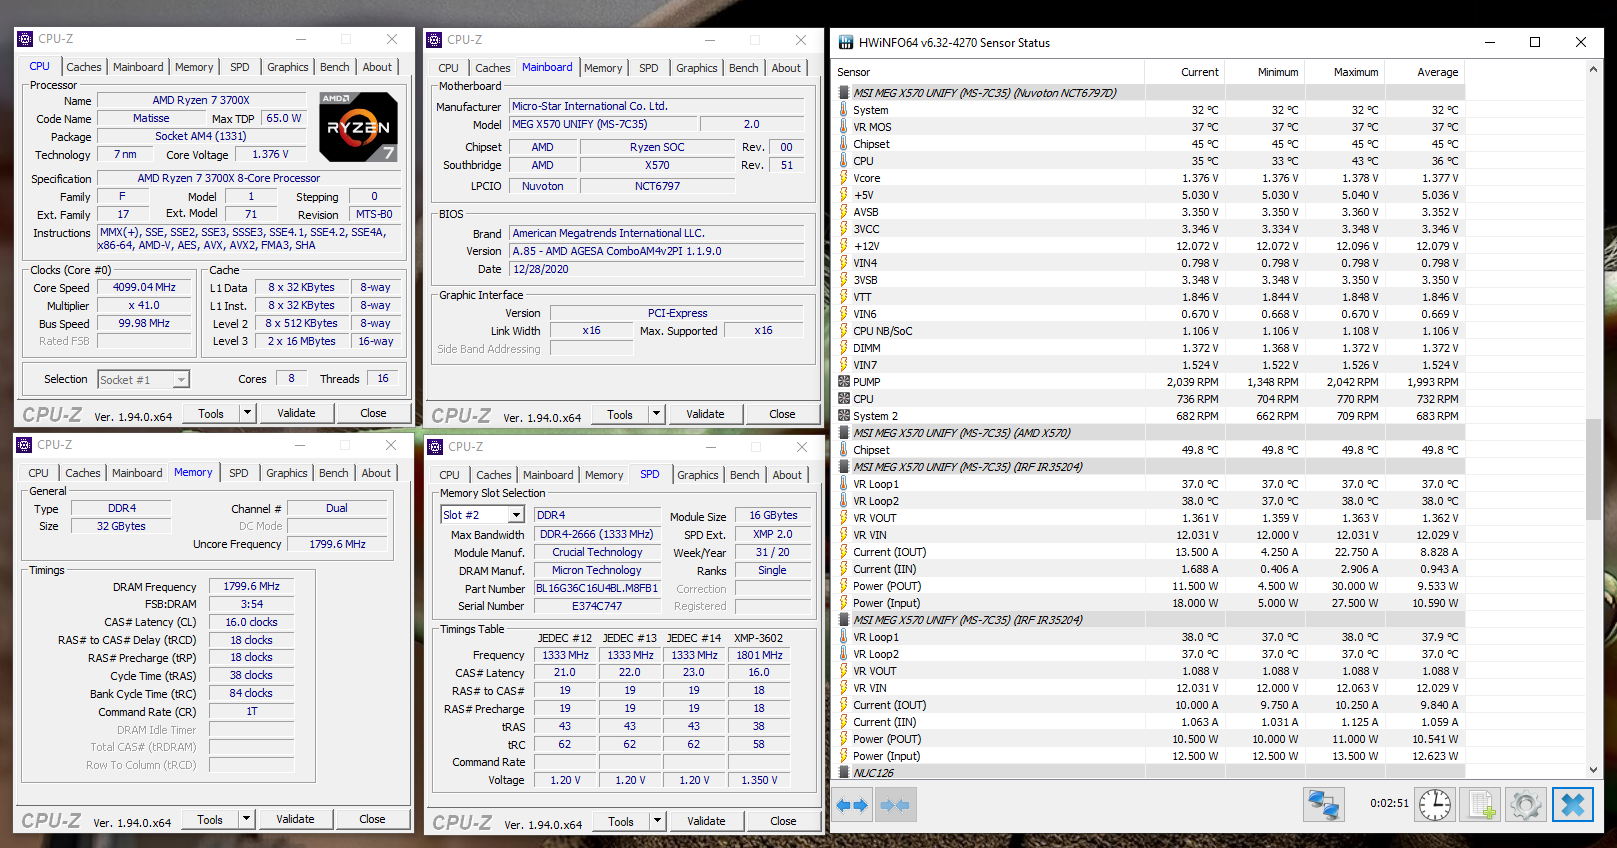Click the lightning icon beside +12V
Image resolution: width=1617 pixels, height=848 pixels.
[x=844, y=246]
